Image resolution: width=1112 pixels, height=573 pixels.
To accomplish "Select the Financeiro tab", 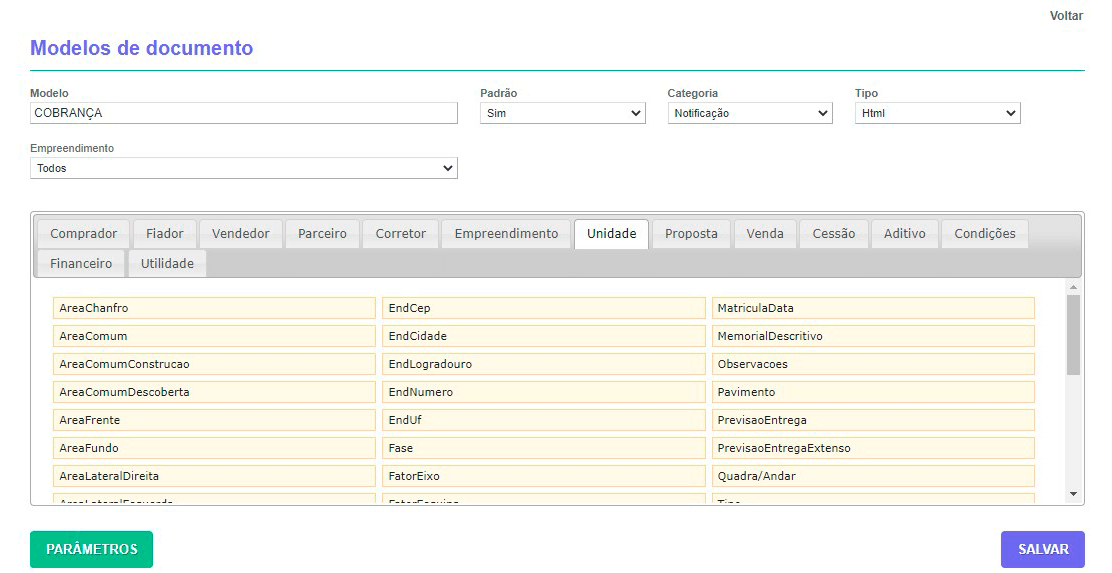I will click(x=81, y=264).
